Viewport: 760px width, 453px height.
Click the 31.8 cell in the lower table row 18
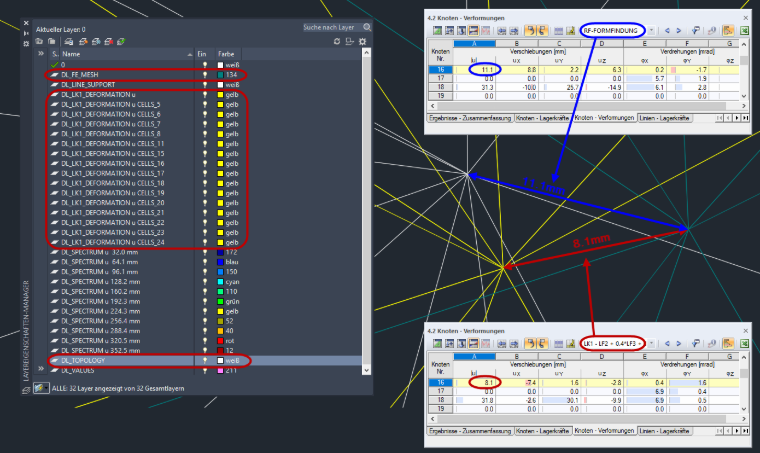click(x=474, y=400)
